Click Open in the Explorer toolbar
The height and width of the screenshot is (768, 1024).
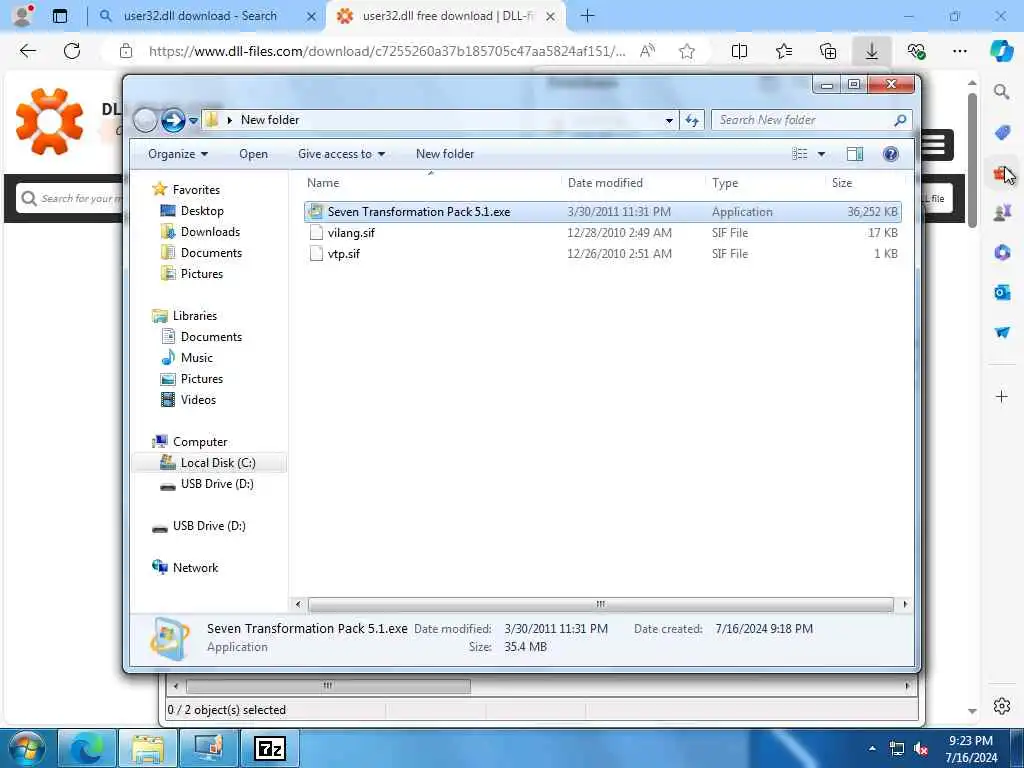253,154
